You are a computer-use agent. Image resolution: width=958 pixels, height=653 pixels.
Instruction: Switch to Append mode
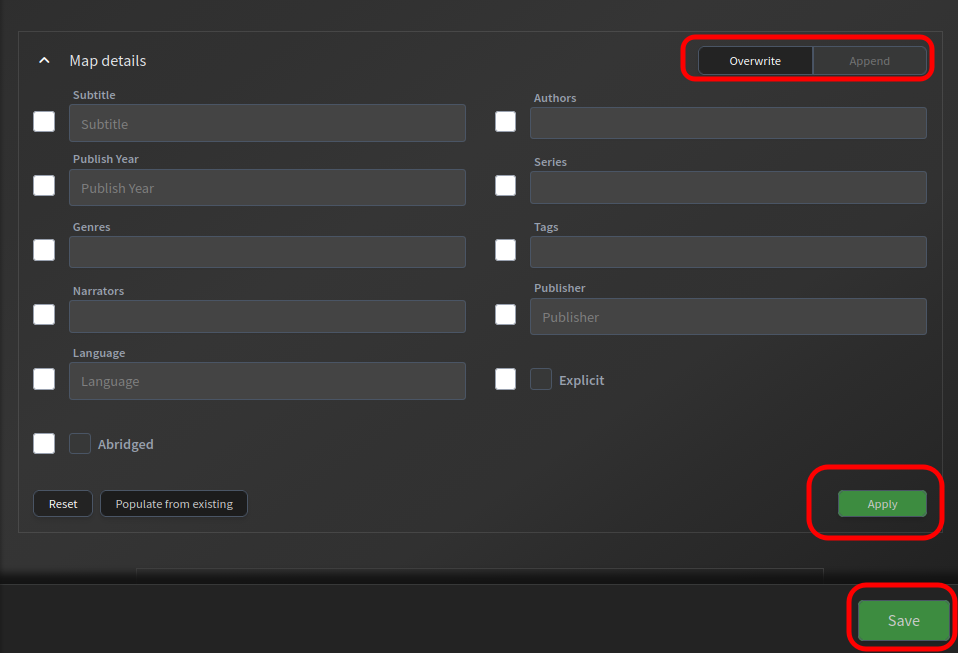pos(869,60)
